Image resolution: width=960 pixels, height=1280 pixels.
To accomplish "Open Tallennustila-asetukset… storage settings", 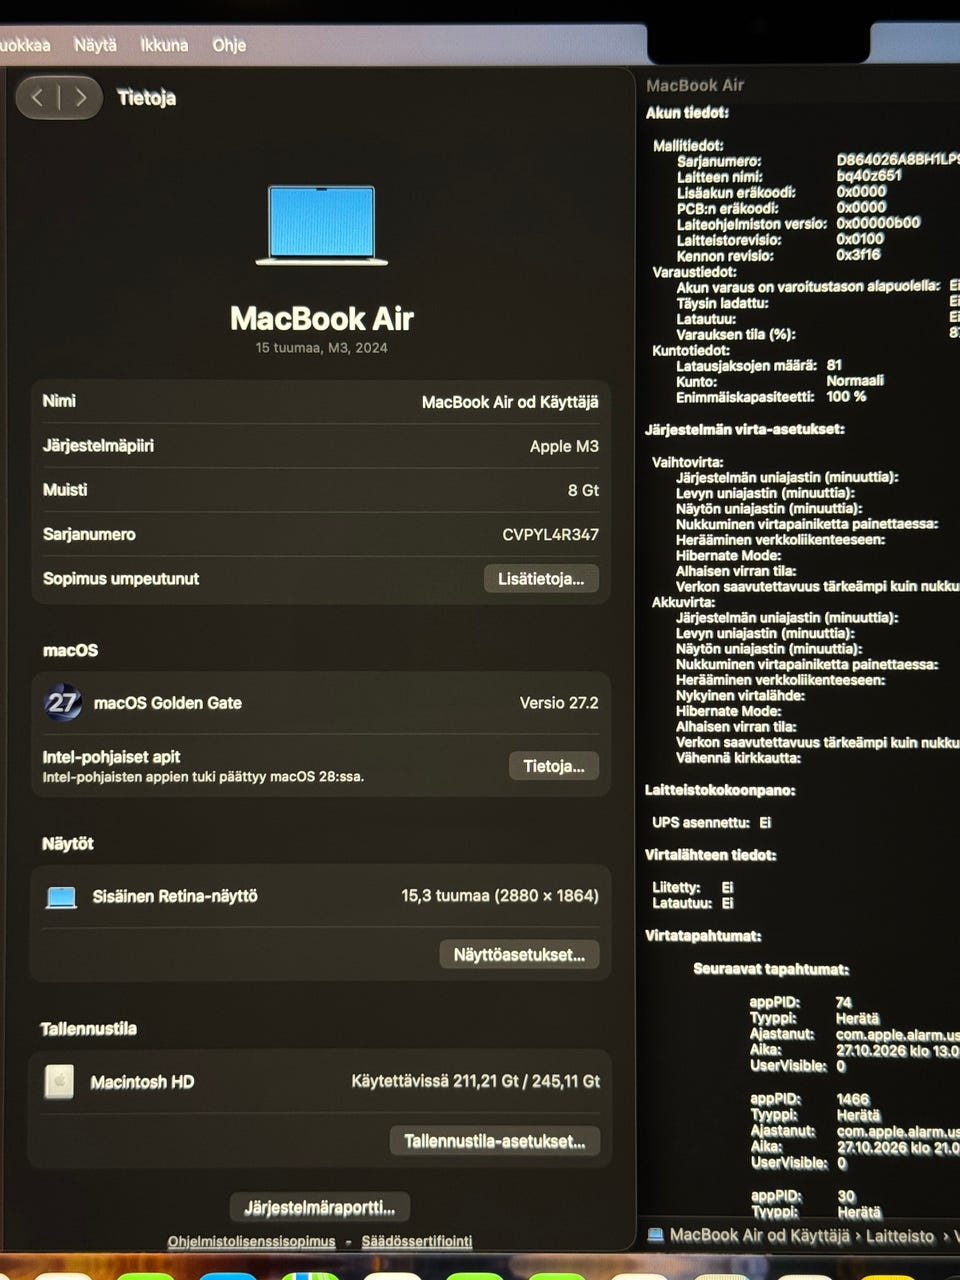I will click(495, 1141).
